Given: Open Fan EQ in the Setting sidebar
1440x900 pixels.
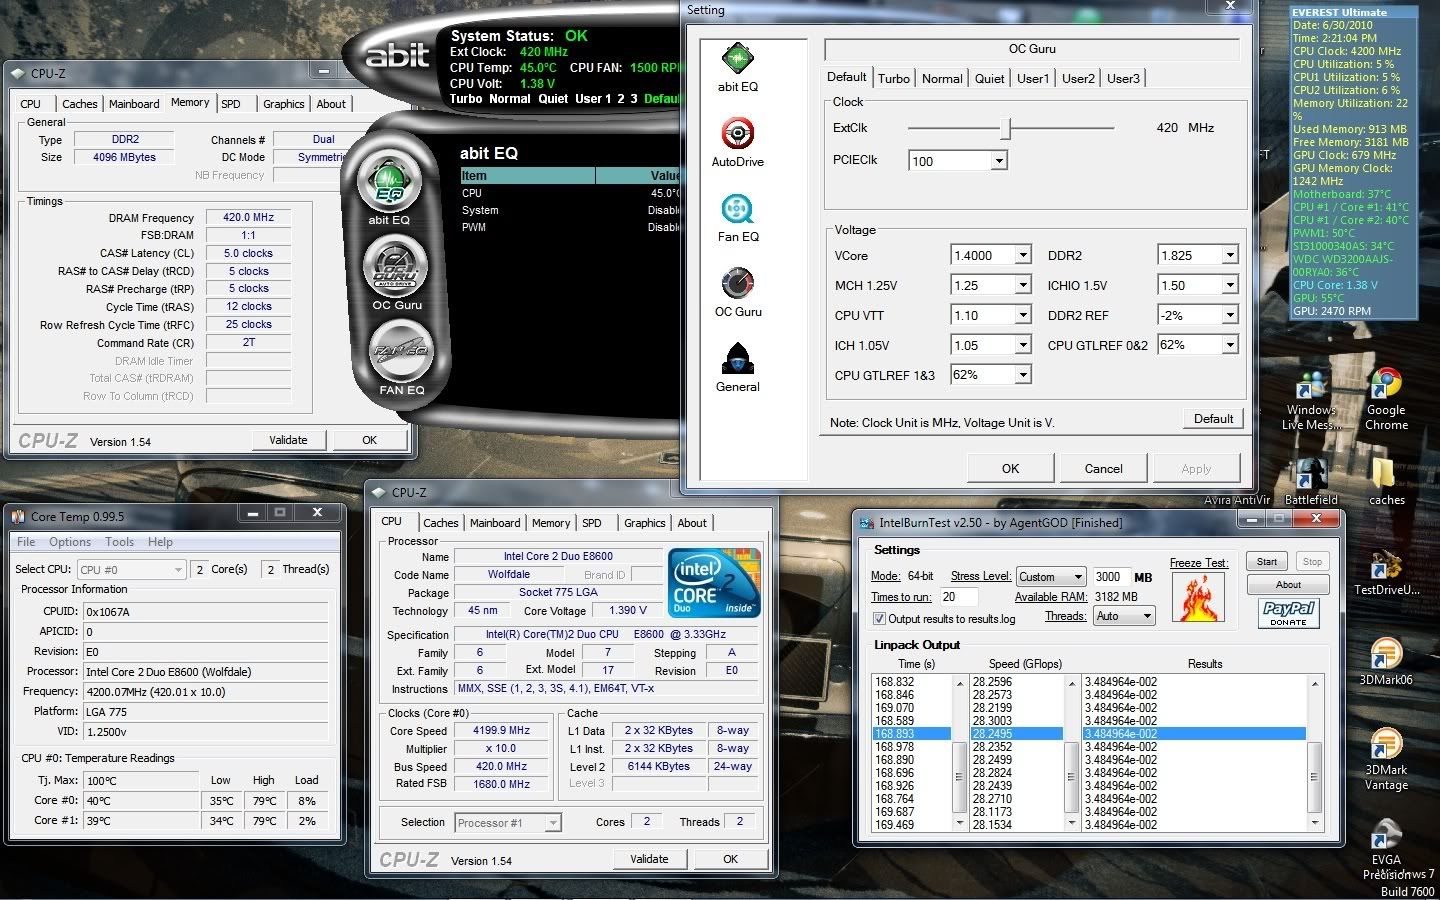Looking at the screenshot, I should click(x=737, y=210).
